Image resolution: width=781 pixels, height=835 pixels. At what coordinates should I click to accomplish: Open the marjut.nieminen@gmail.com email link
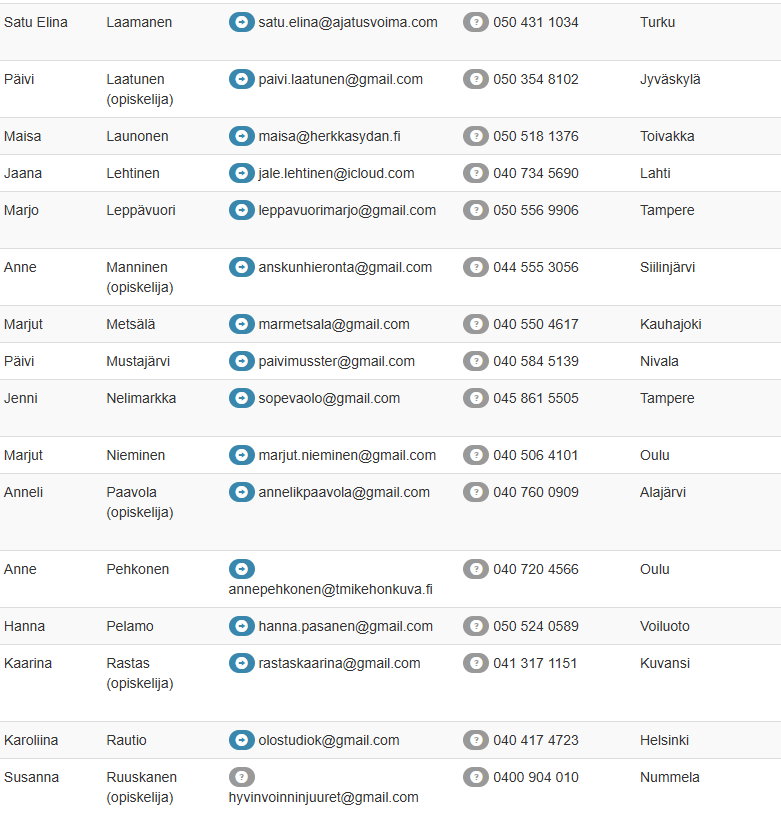click(x=347, y=455)
